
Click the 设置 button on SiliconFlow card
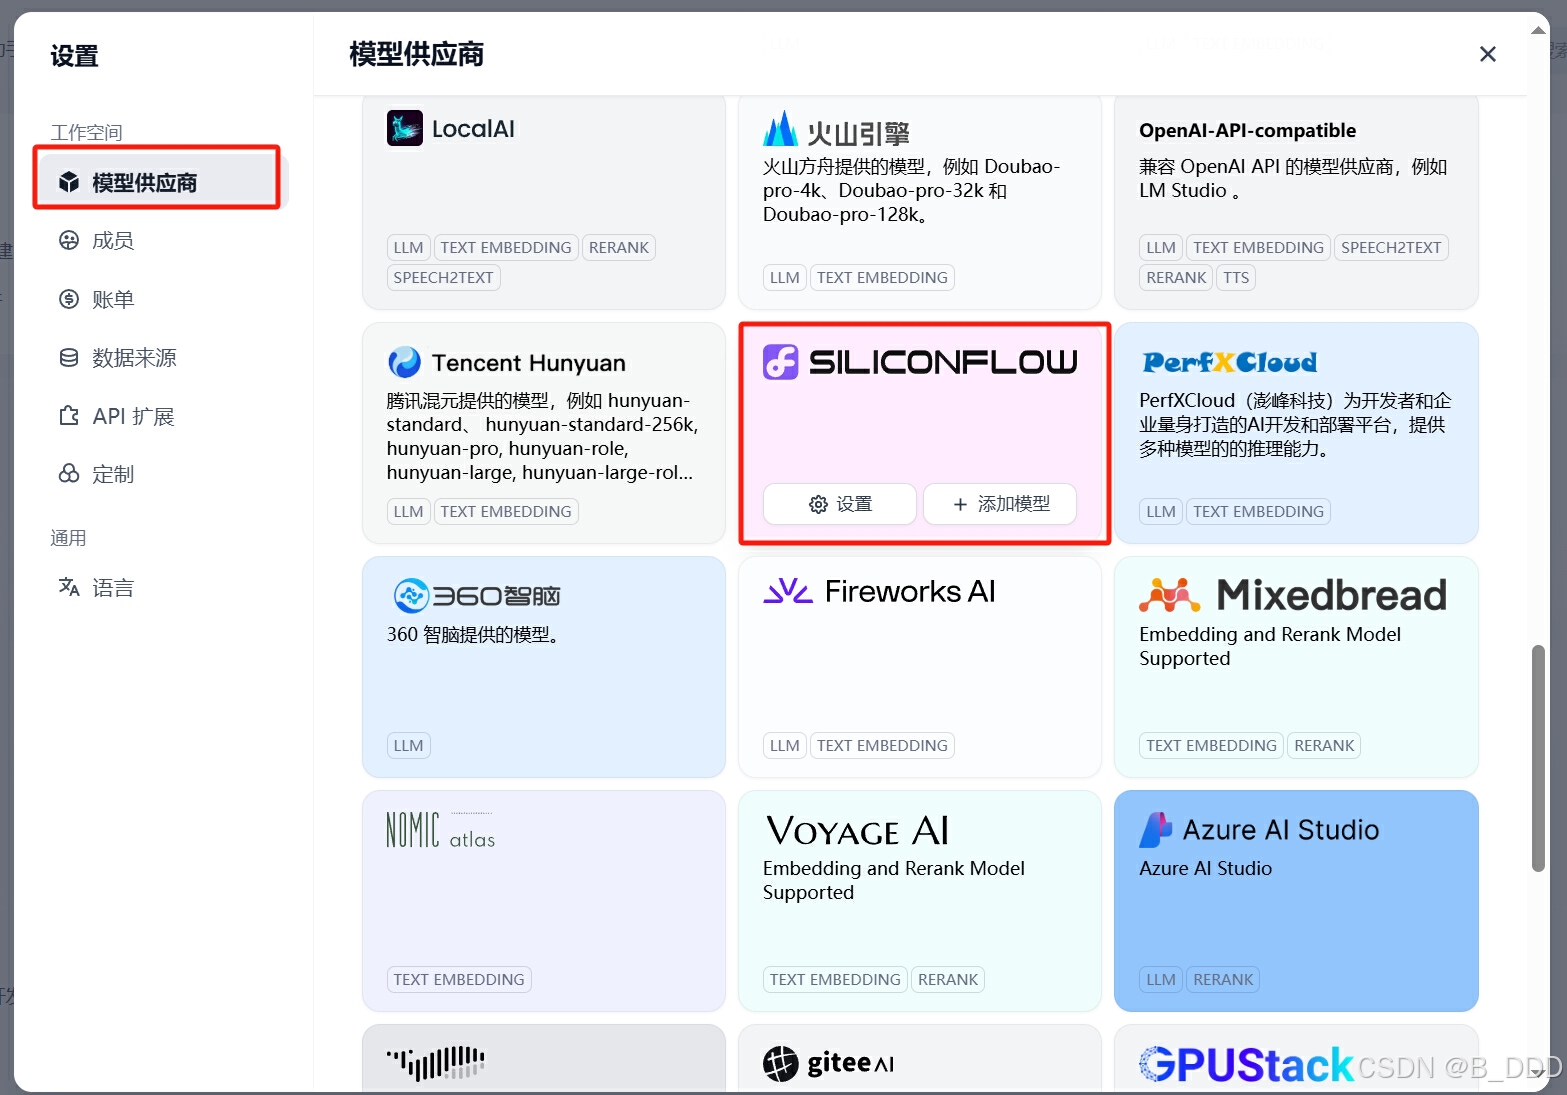click(840, 504)
